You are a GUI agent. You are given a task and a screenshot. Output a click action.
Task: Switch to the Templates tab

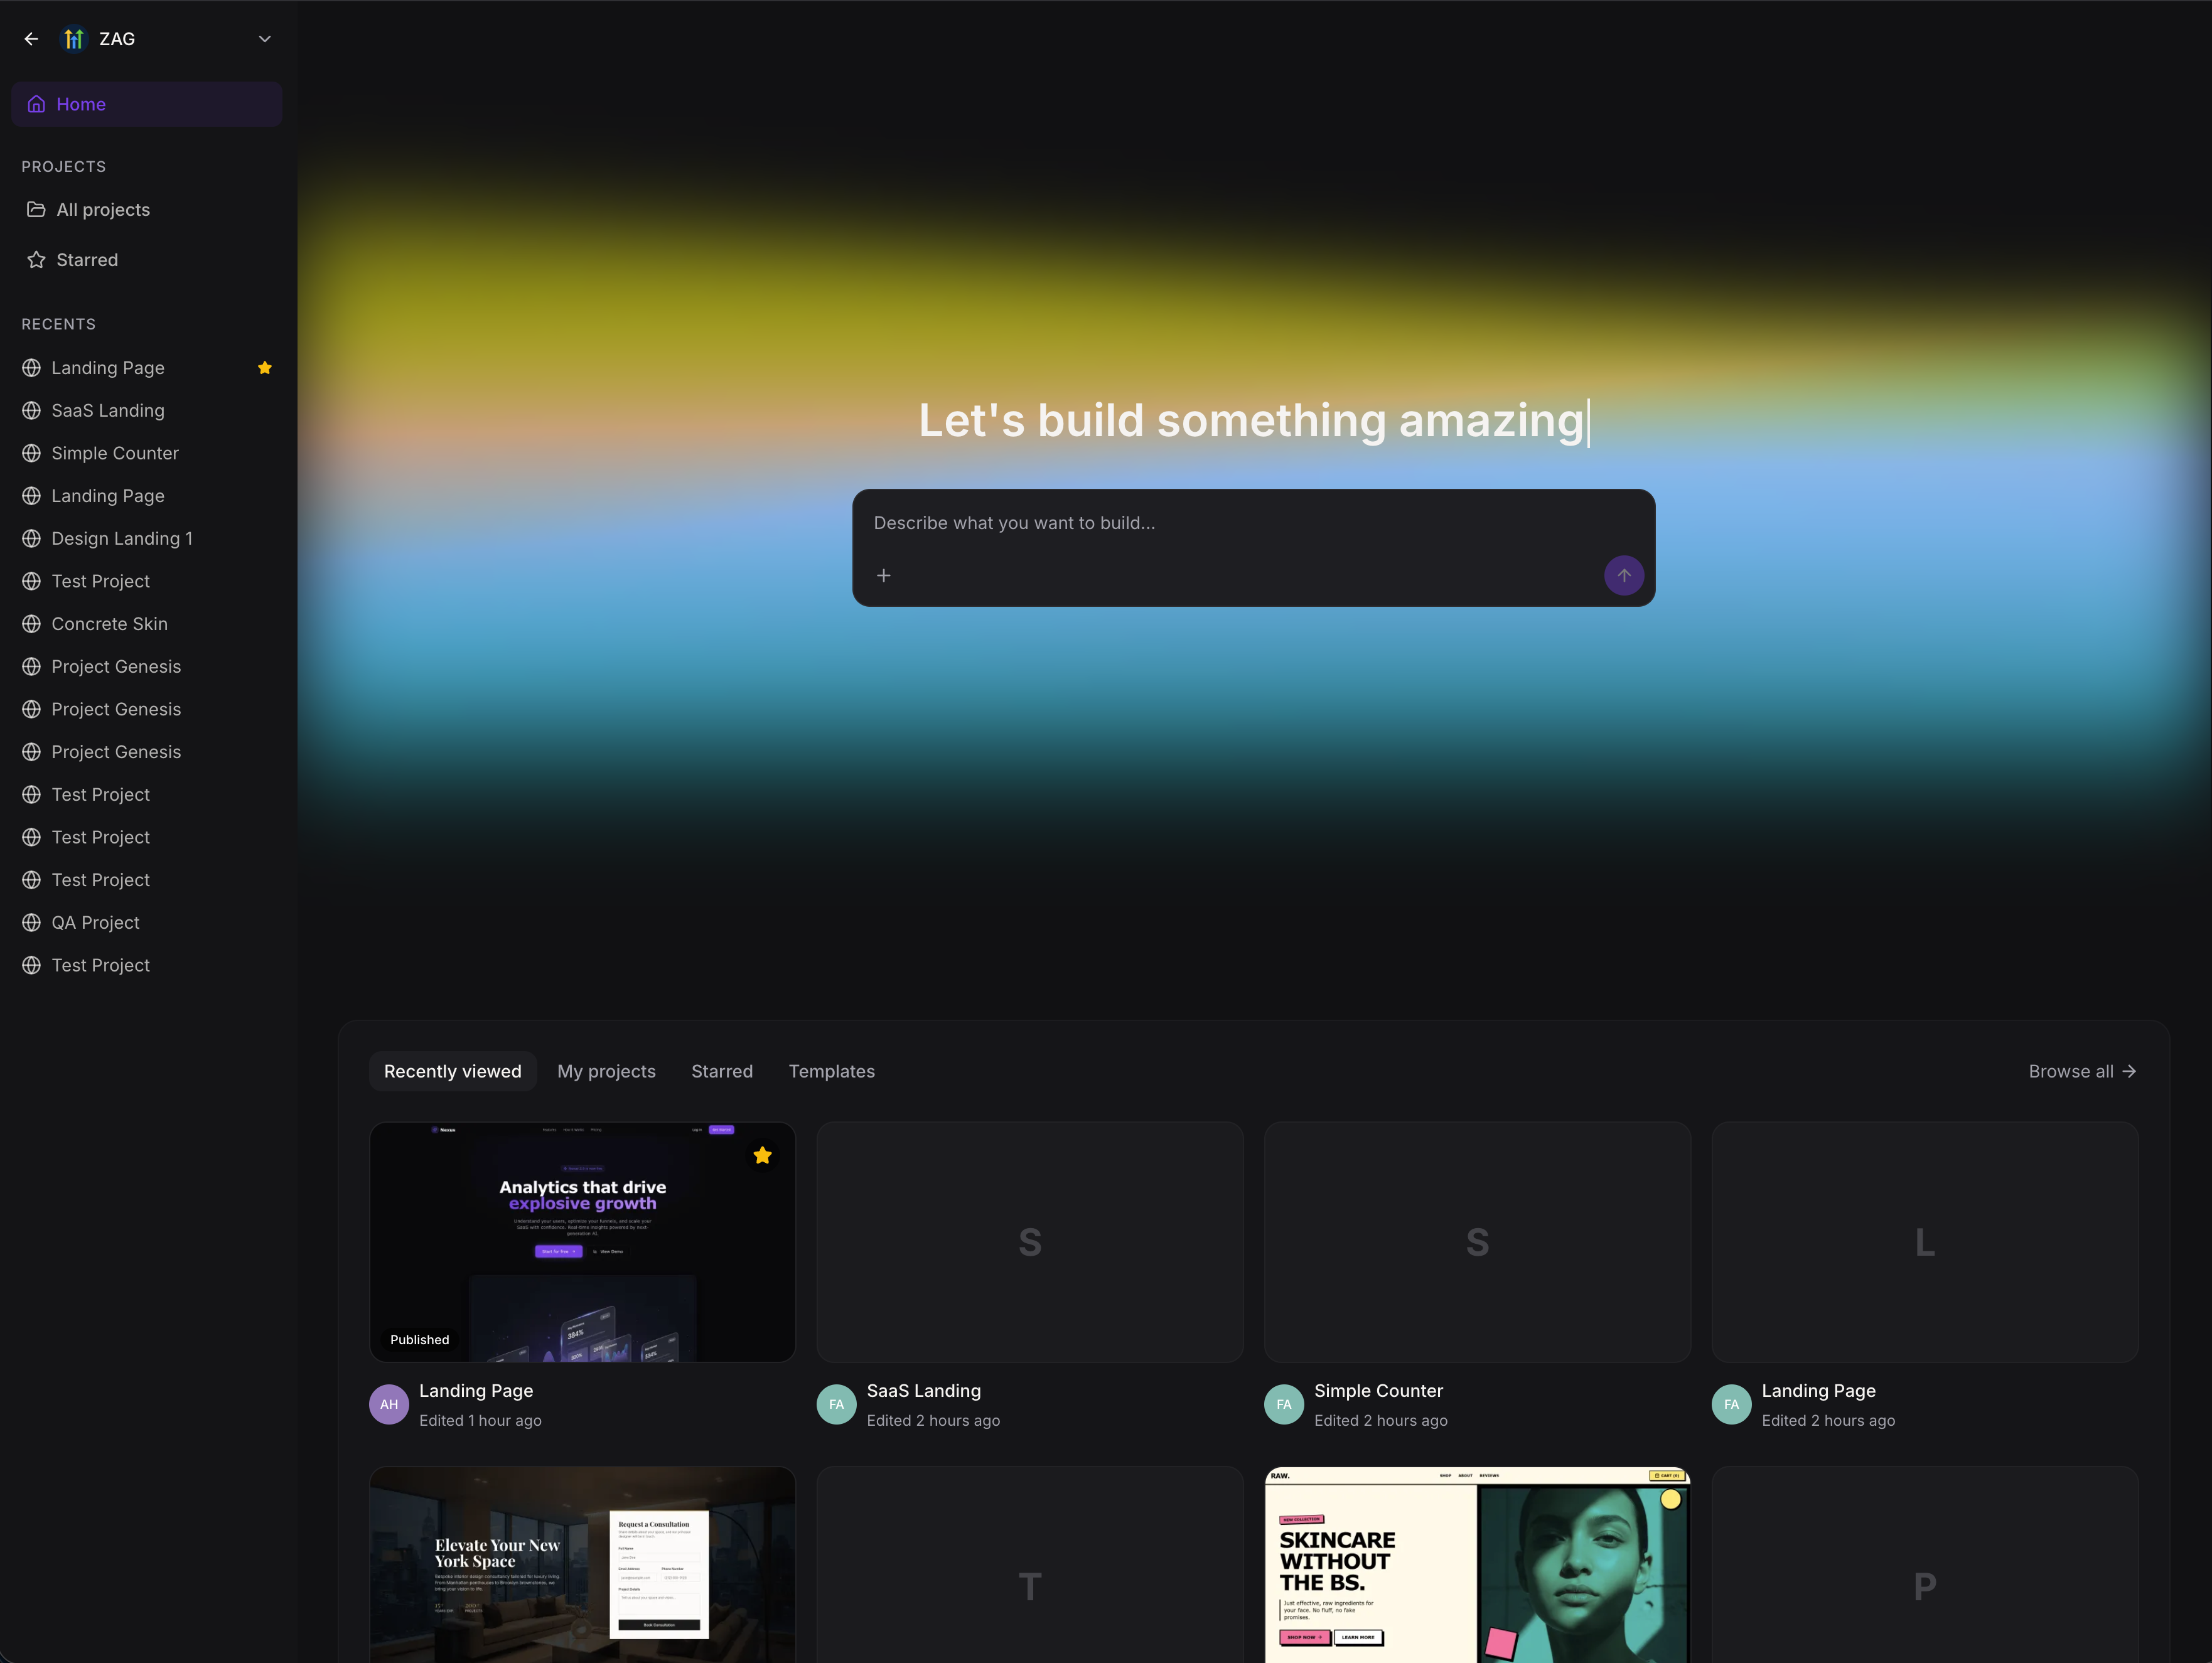[831, 1071]
